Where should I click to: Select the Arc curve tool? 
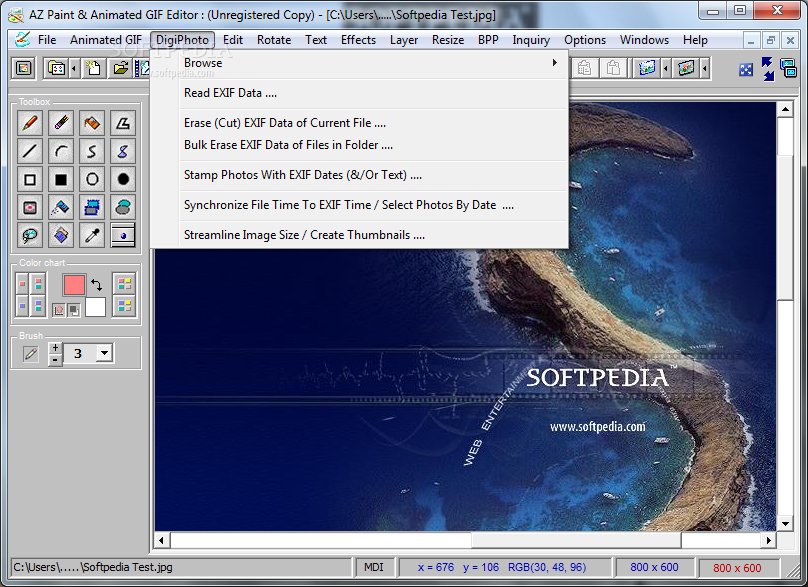click(x=61, y=151)
